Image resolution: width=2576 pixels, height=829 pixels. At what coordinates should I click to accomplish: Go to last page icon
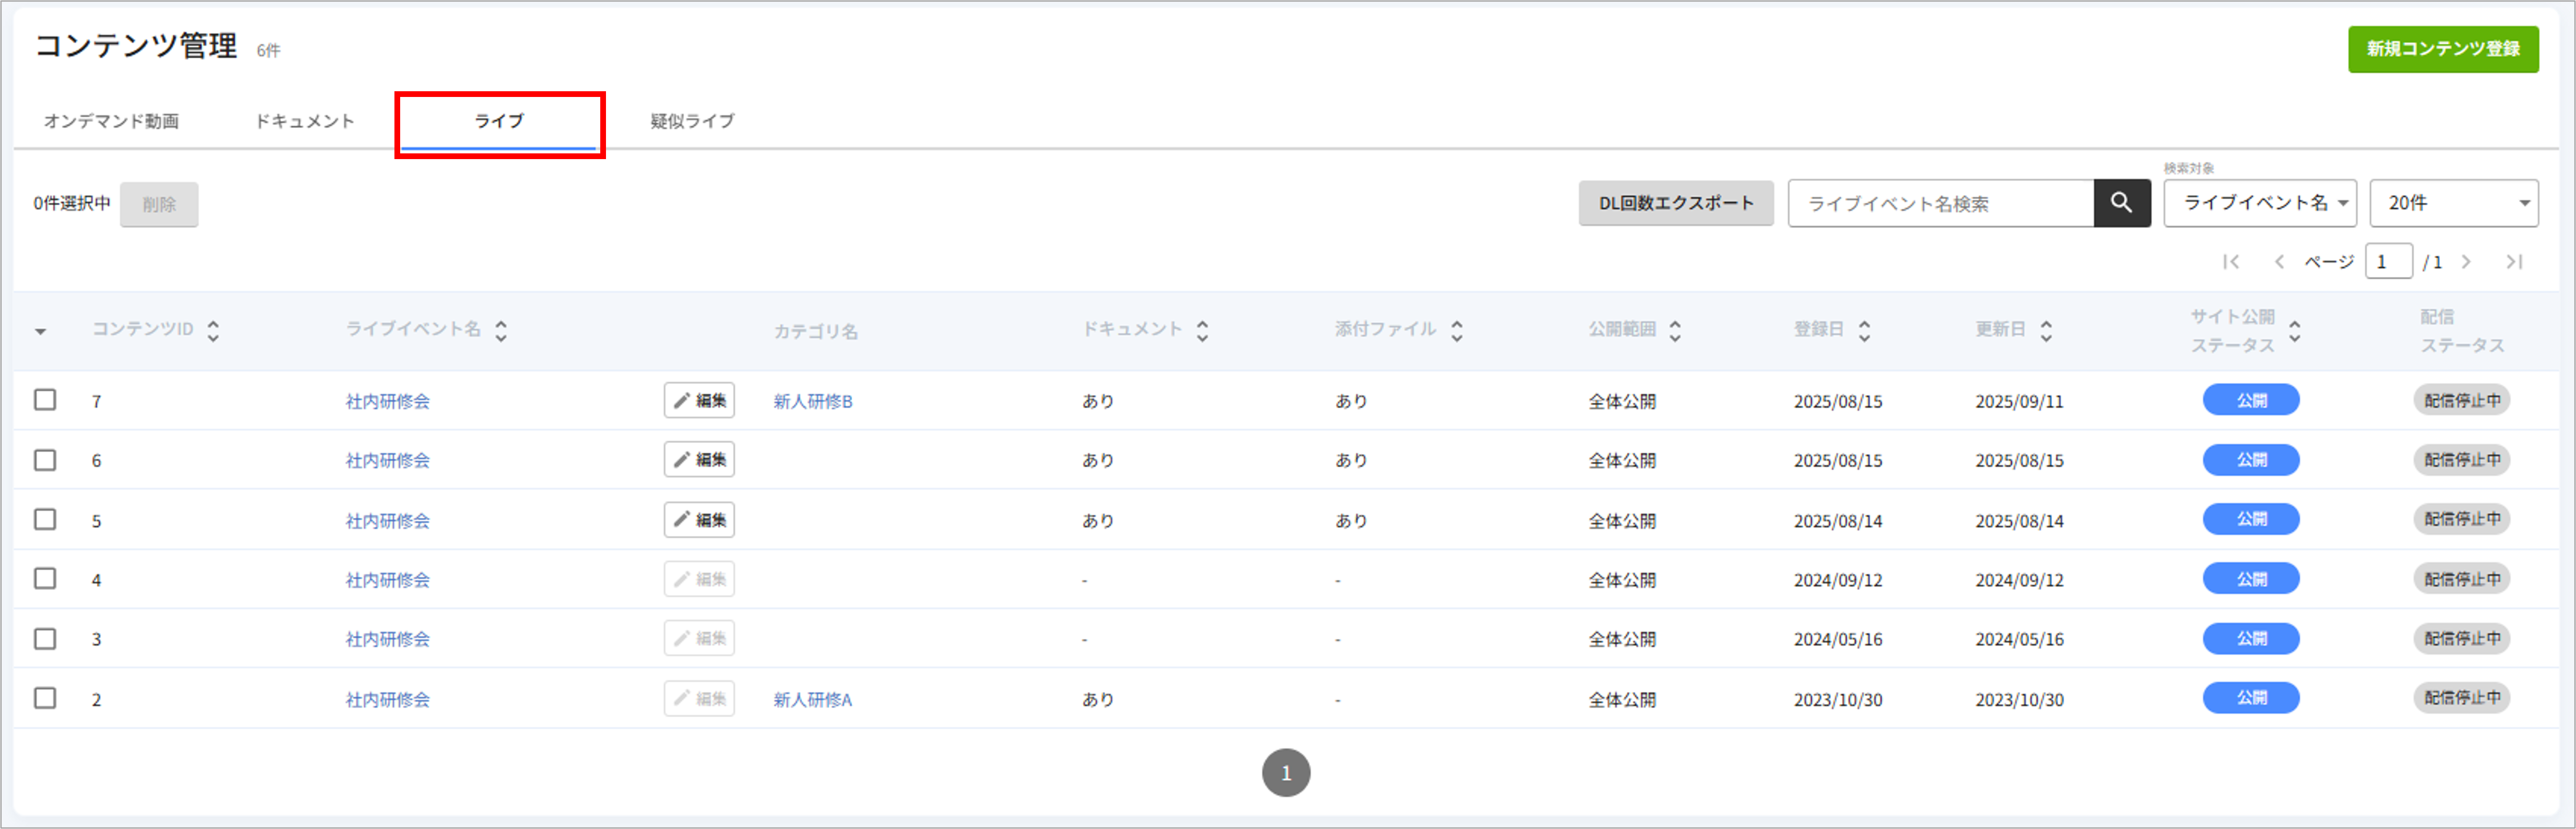coord(2514,262)
